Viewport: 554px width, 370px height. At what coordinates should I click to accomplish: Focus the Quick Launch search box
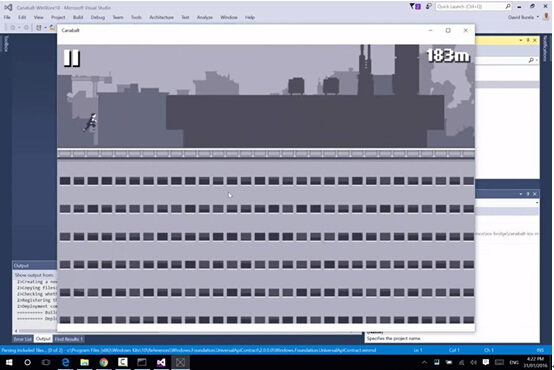pos(473,6)
